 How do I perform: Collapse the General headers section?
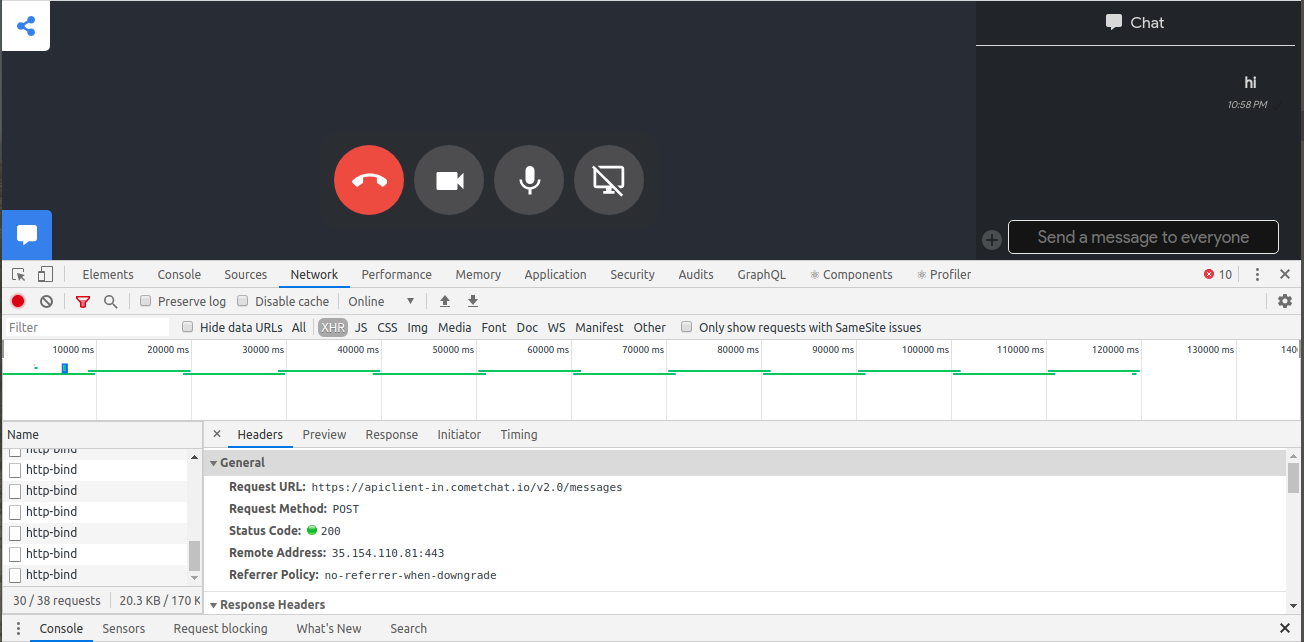tap(242, 463)
